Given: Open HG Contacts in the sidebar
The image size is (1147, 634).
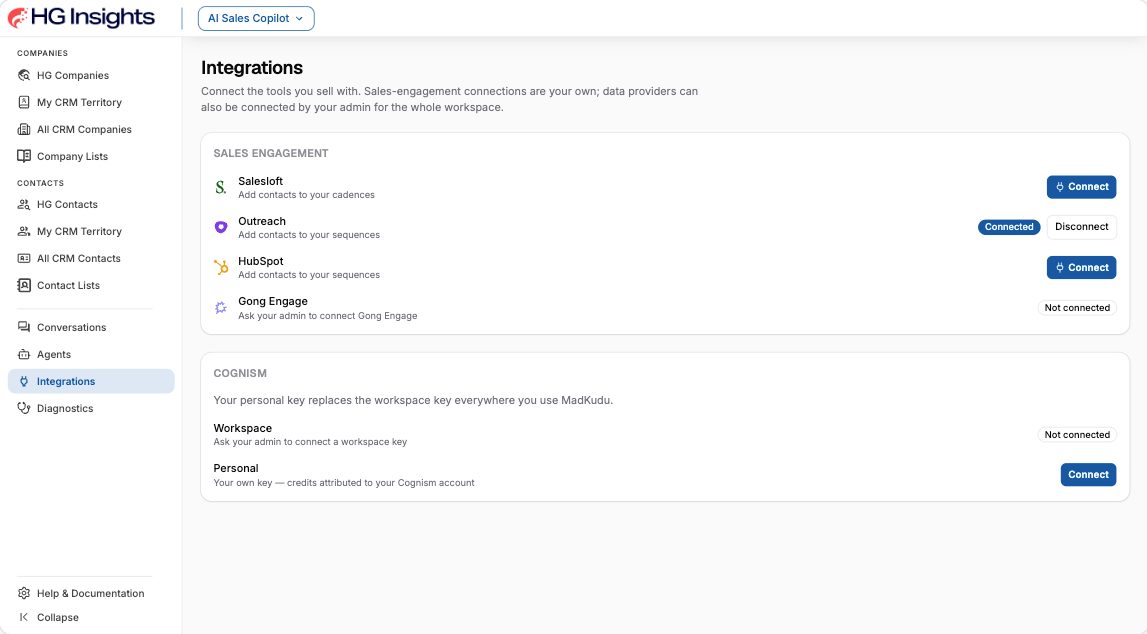Looking at the screenshot, I should click(91, 205).
